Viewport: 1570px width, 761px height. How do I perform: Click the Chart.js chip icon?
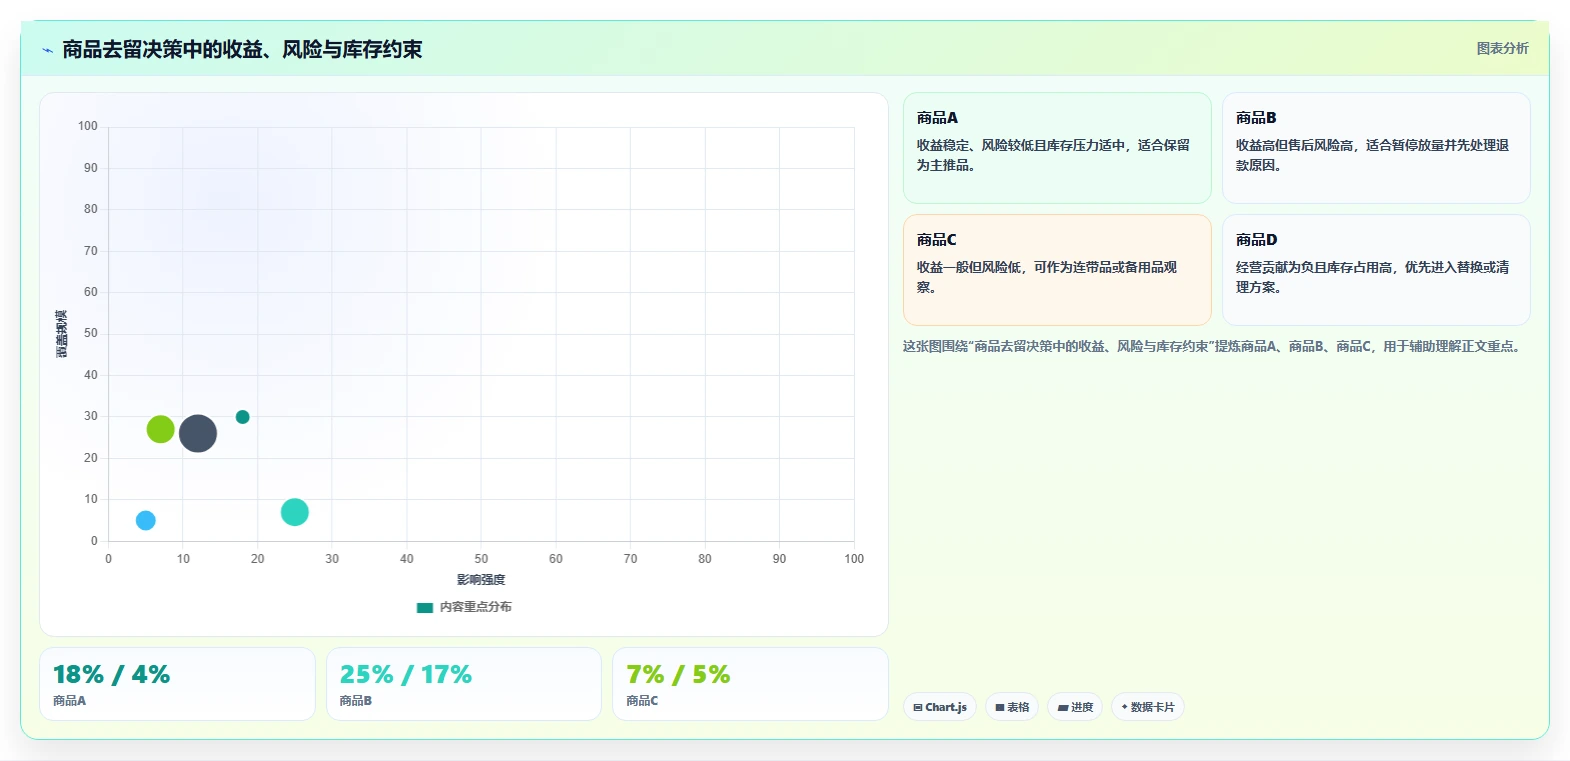(x=918, y=707)
